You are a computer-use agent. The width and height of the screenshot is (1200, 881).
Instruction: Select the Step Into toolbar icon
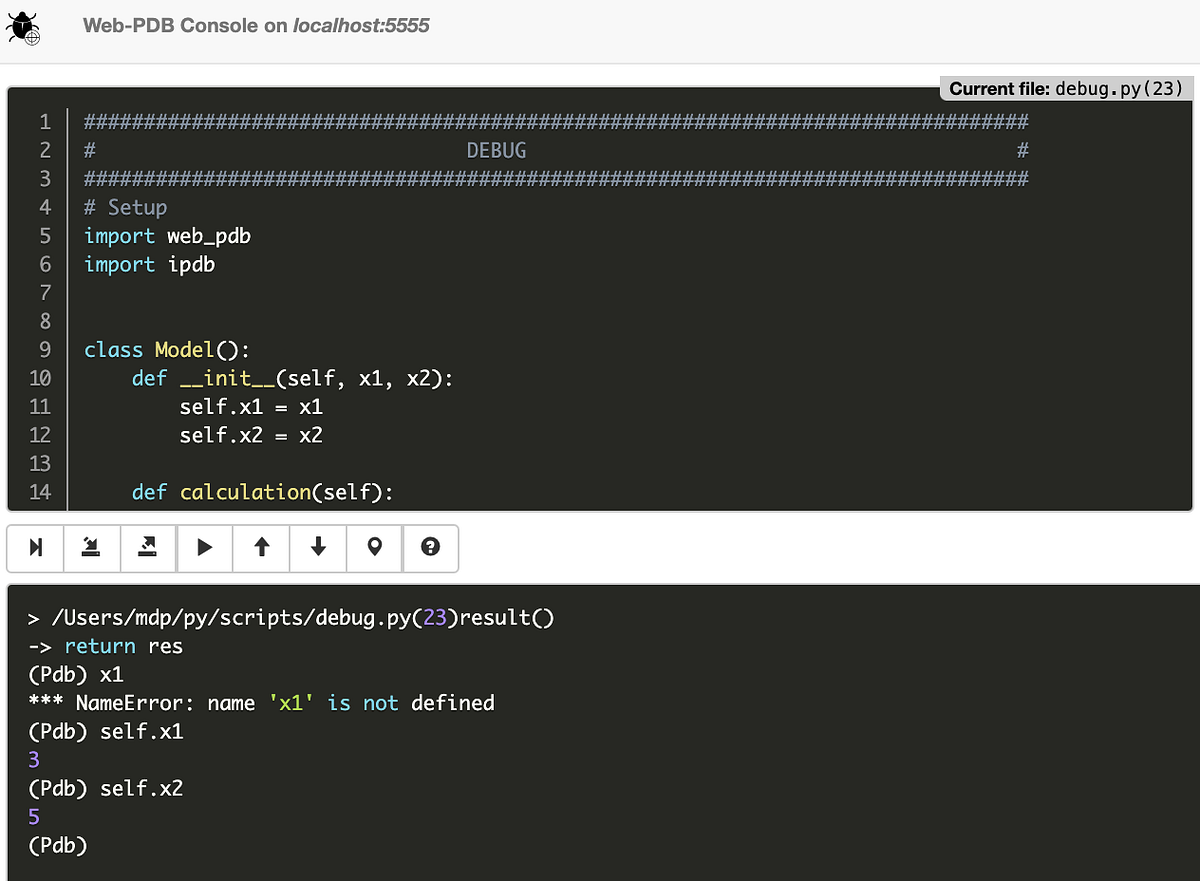tap(91, 547)
